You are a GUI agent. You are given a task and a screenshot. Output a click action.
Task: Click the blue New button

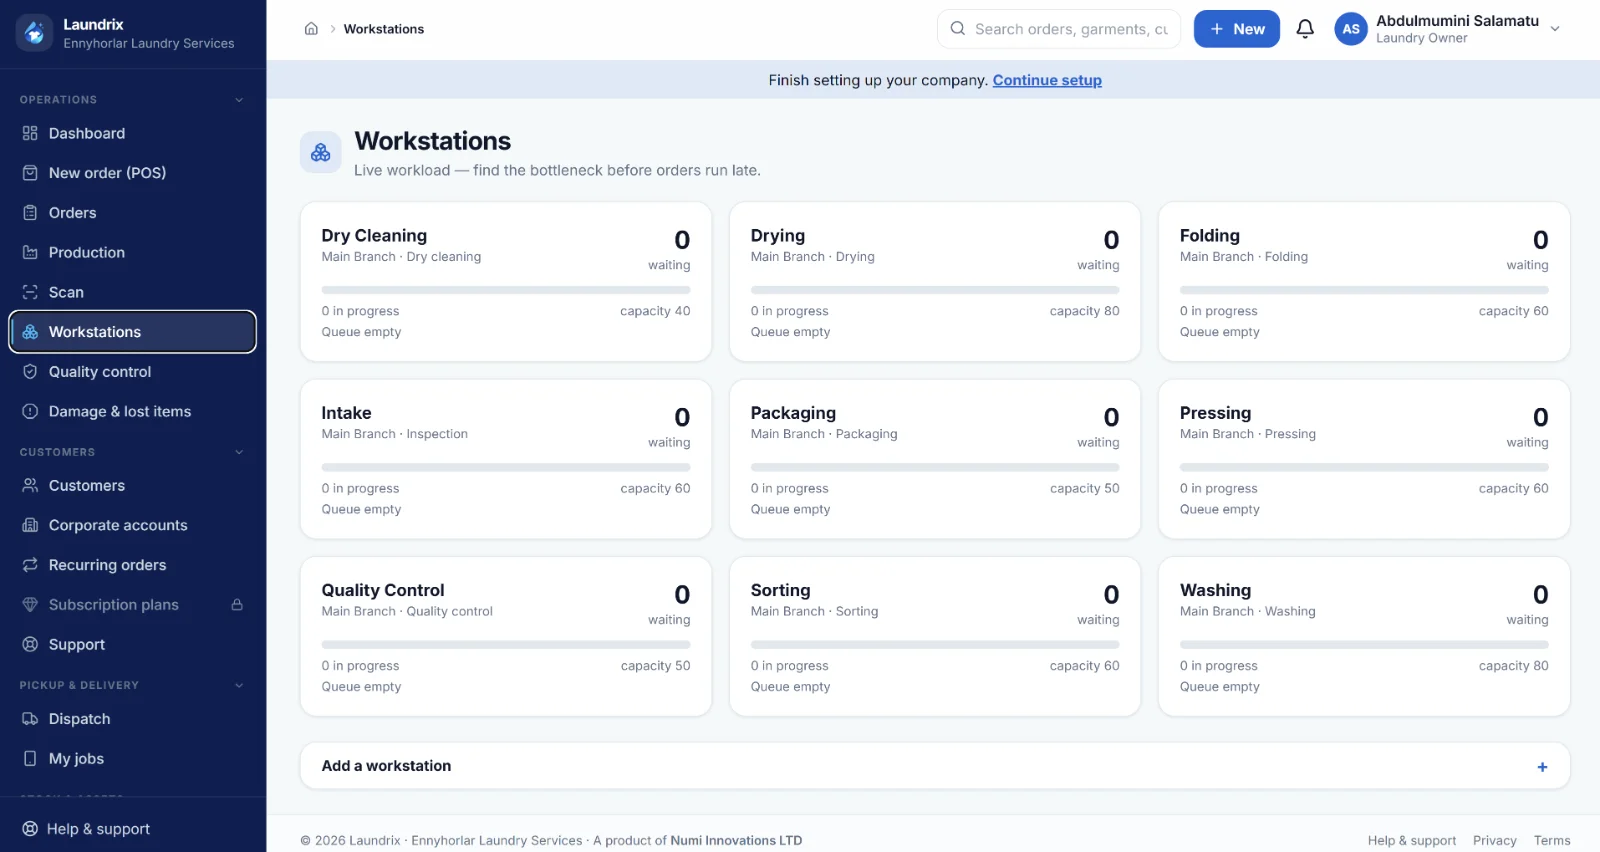(x=1237, y=29)
